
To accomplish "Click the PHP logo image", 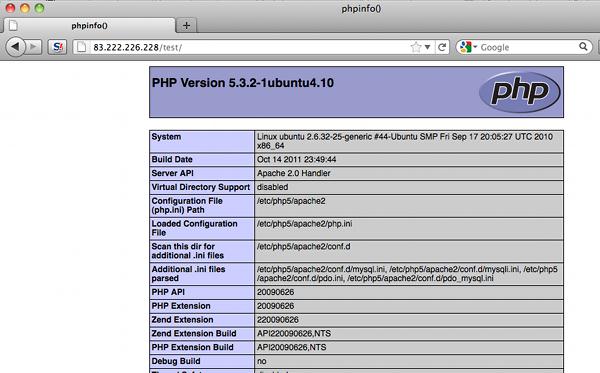I will tap(520, 92).
